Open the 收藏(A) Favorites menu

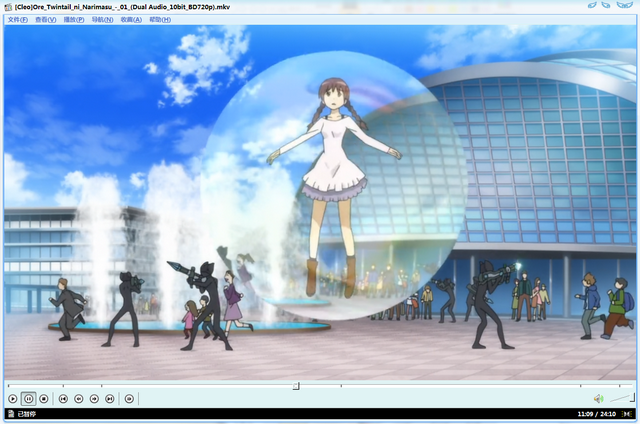click(x=131, y=20)
